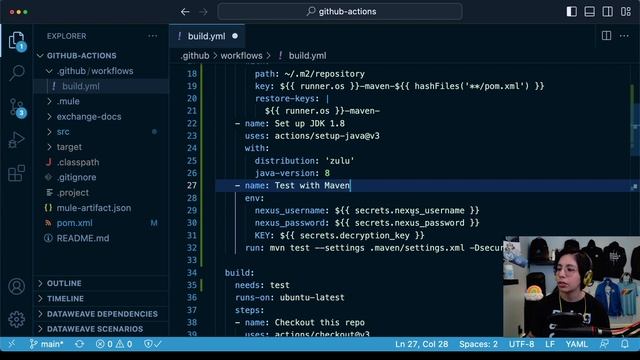Open the Customize Layout icon
Image resolution: width=640 pixels, height=360 pixels.
(626, 11)
